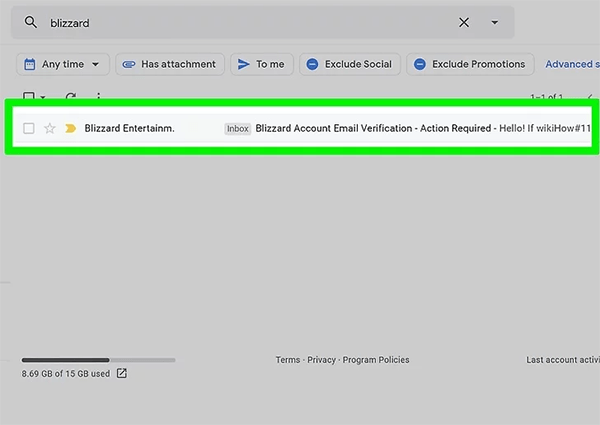Toggle the yellow importance marker

[x=70, y=128]
